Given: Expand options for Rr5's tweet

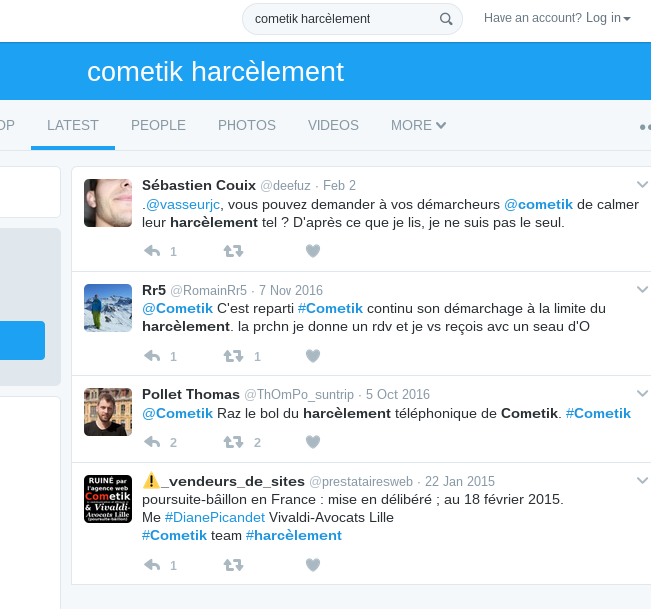Looking at the screenshot, I should click(x=642, y=289).
